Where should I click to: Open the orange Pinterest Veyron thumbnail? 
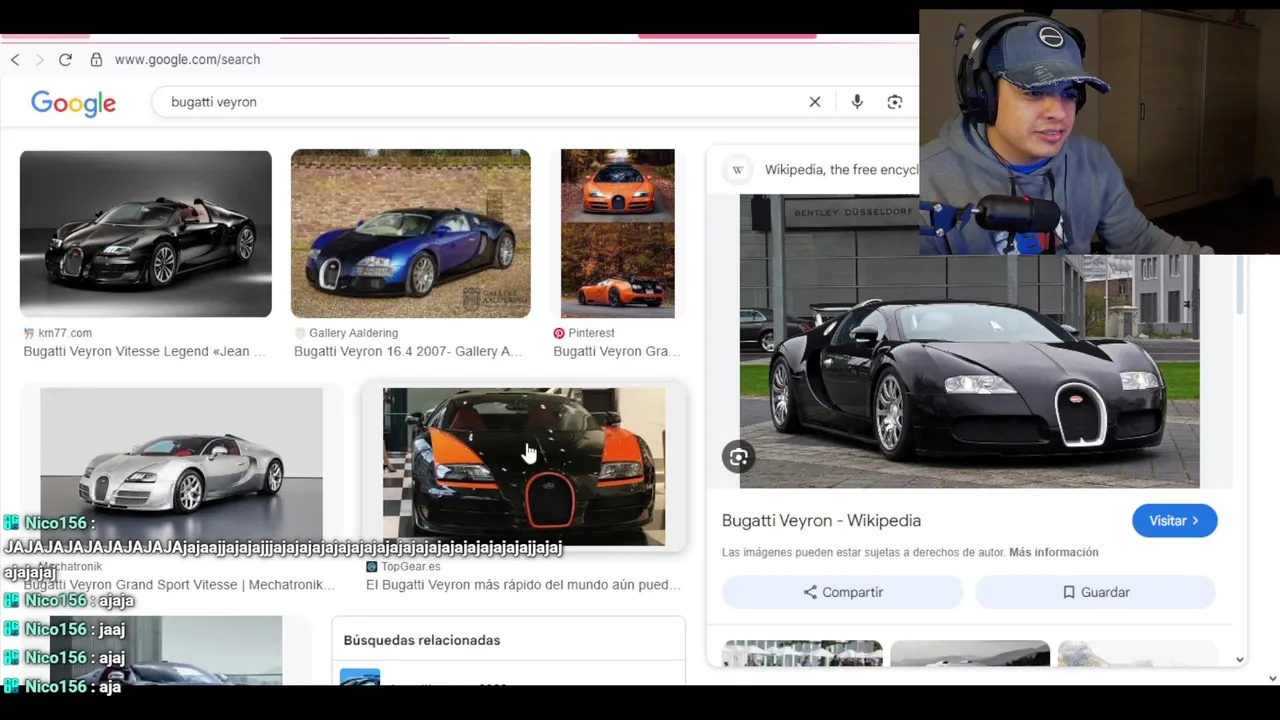pos(618,234)
